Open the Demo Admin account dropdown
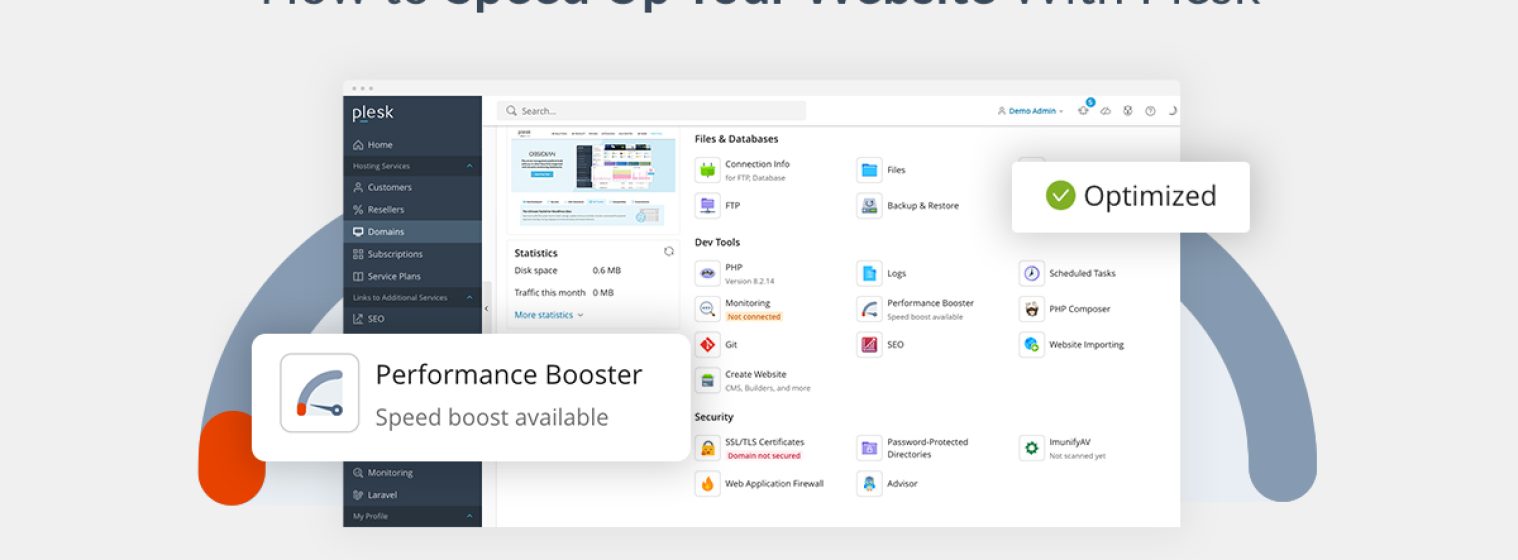This screenshot has width=1518, height=560. click(x=1030, y=111)
